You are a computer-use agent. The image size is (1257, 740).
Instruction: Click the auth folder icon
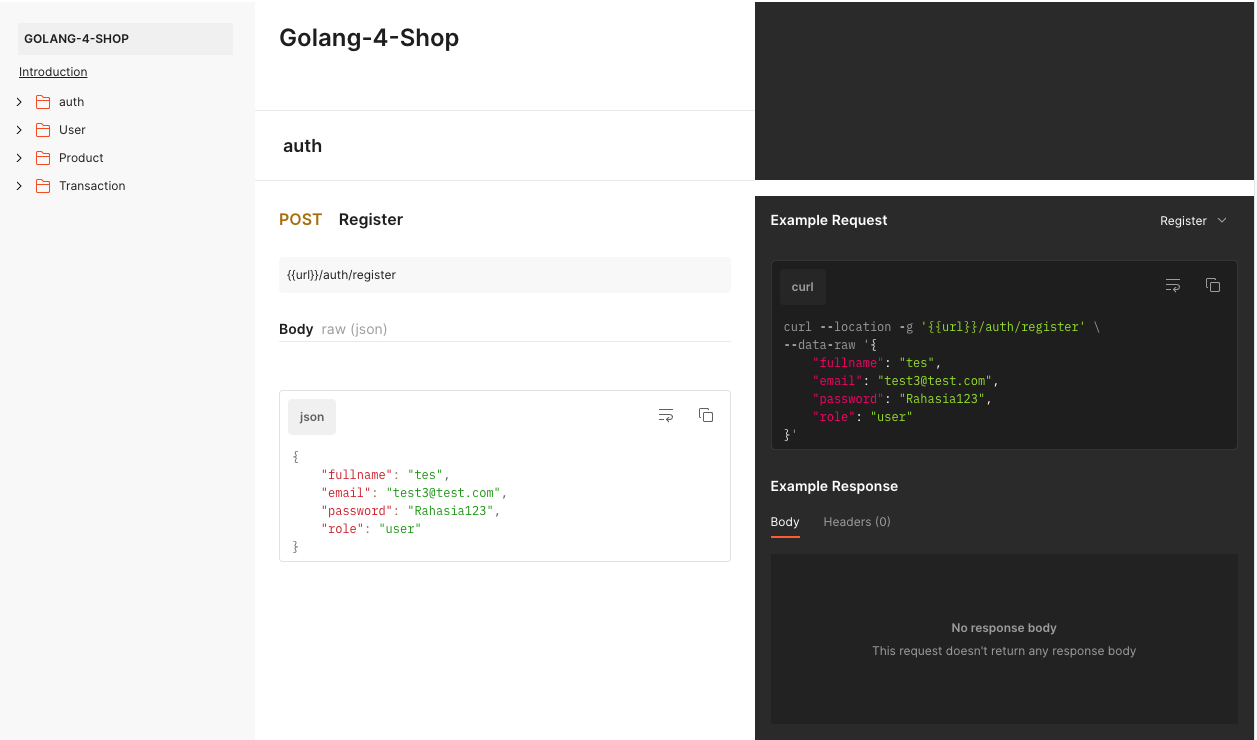43,102
